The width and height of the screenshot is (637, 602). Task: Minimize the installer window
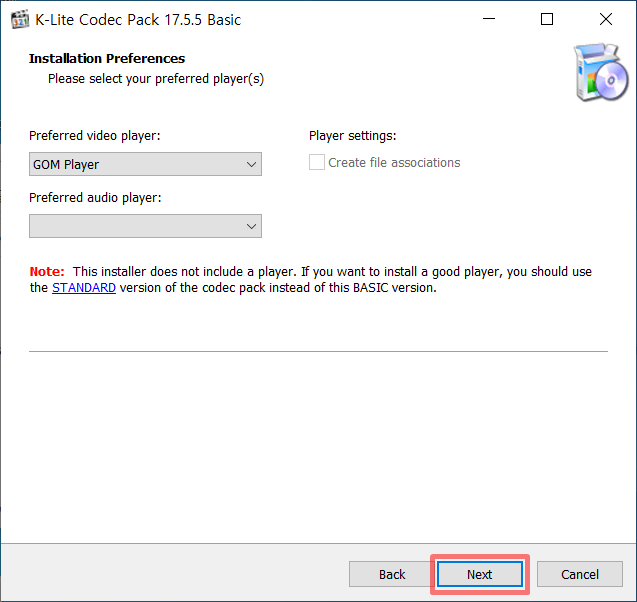489,19
